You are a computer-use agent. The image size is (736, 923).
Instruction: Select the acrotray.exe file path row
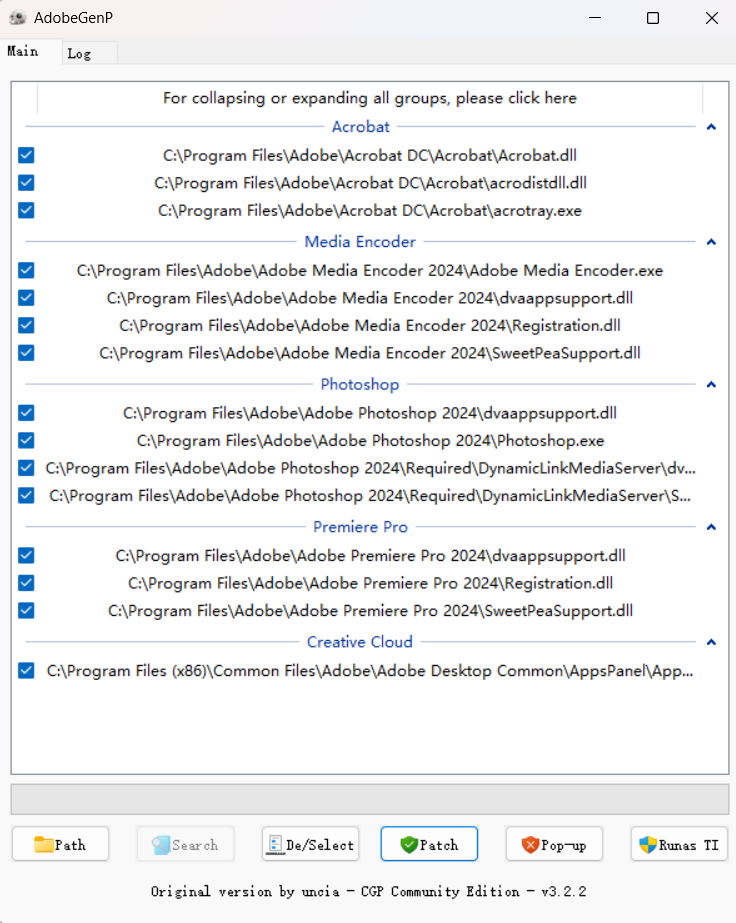pyautogui.click(x=370, y=211)
